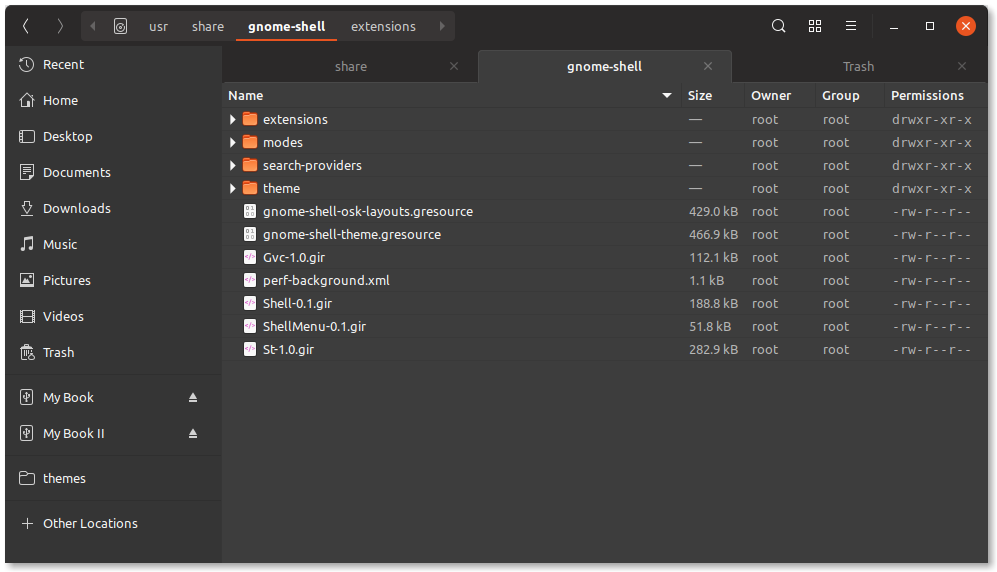Navigate to usr in the path bar
Screen dimensions: 997x572
point(158,27)
